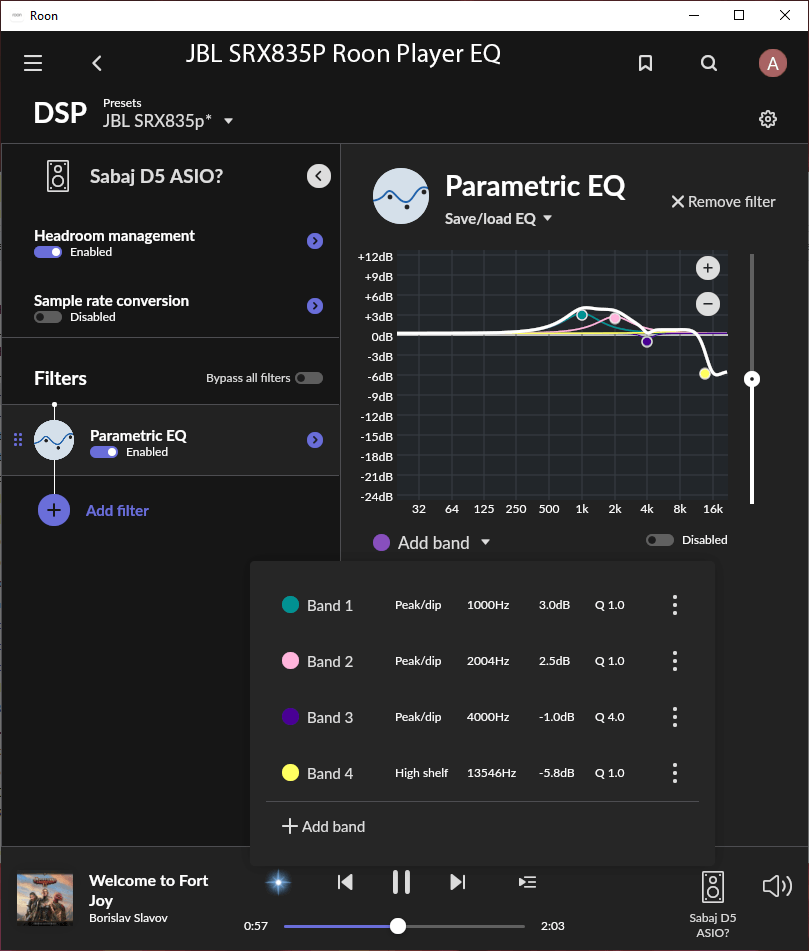Click the EQ gain vertical slider handle
The width and height of the screenshot is (809, 951).
752,379
